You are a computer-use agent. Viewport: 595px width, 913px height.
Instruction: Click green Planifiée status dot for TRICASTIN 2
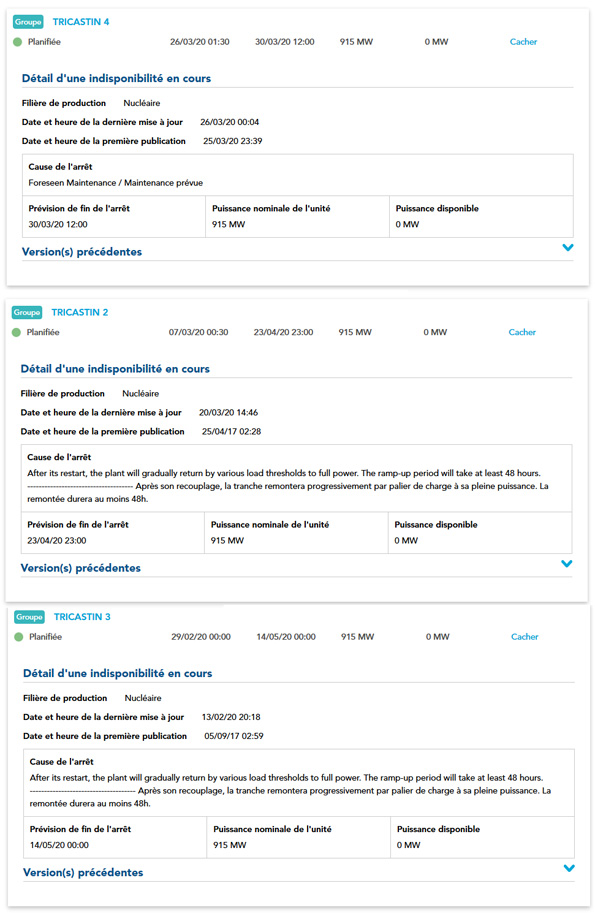16,332
